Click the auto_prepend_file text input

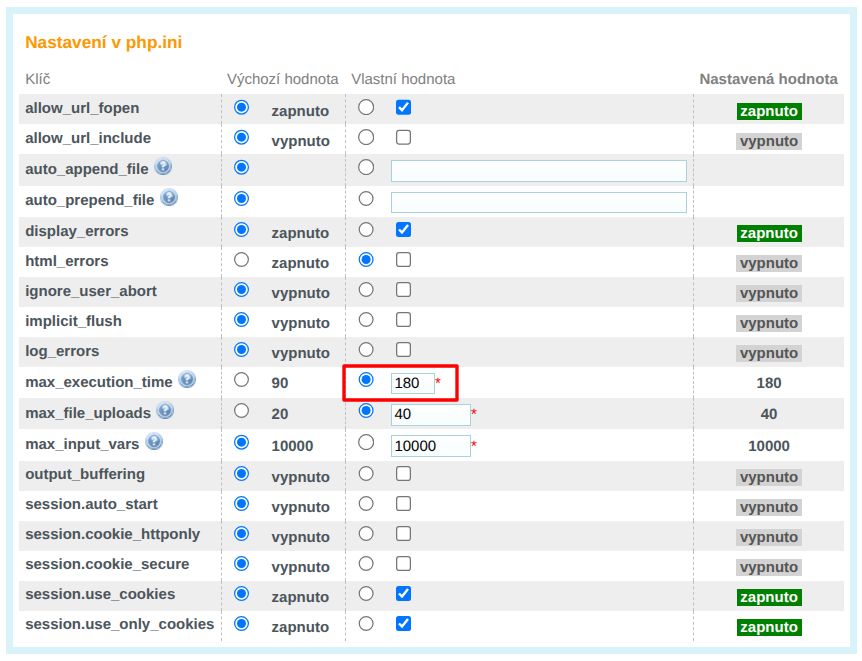click(x=538, y=202)
